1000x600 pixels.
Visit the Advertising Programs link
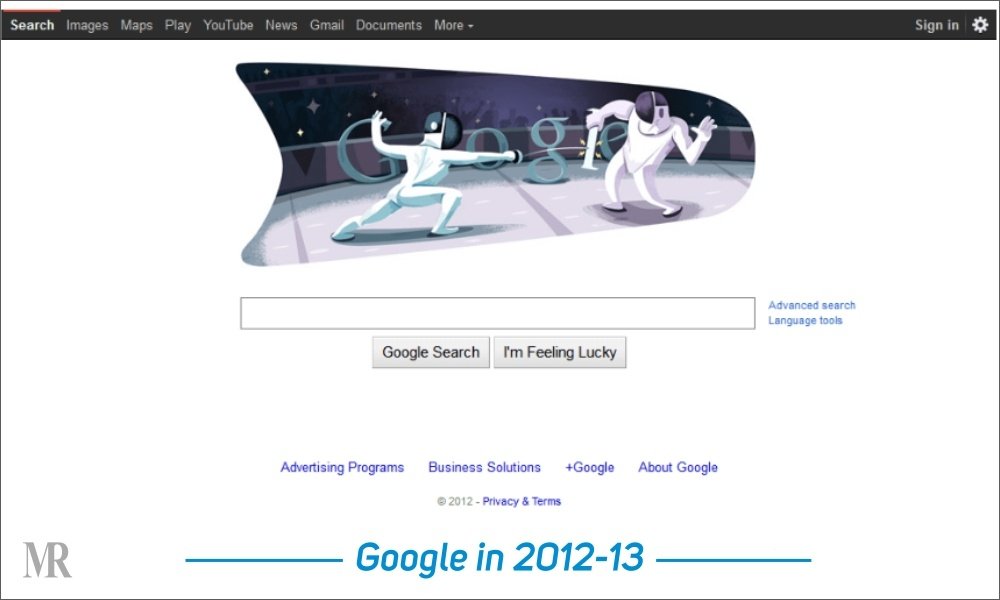point(342,467)
